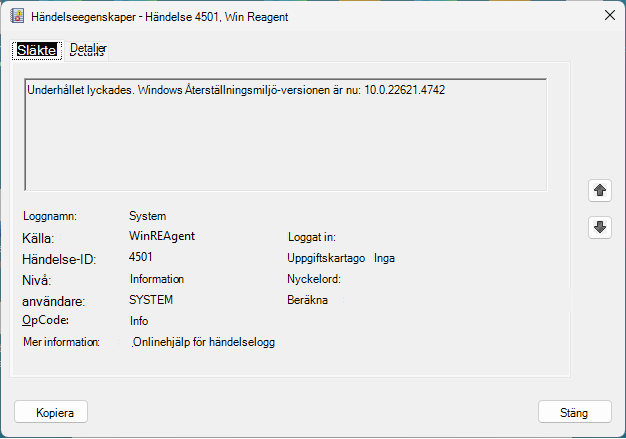Click the Loggat in: label

[x=312, y=237]
